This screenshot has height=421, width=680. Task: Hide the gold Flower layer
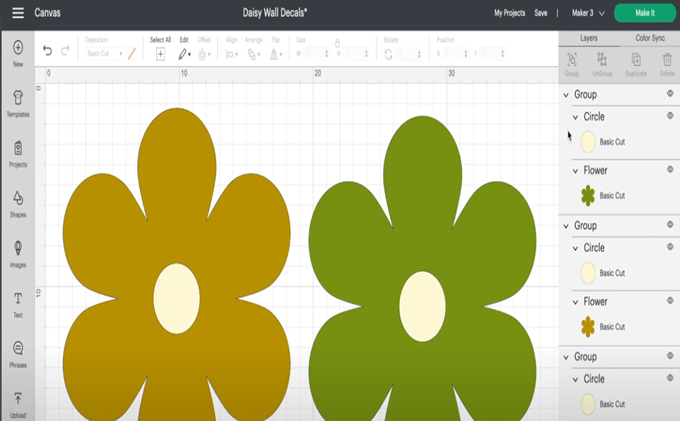click(670, 300)
